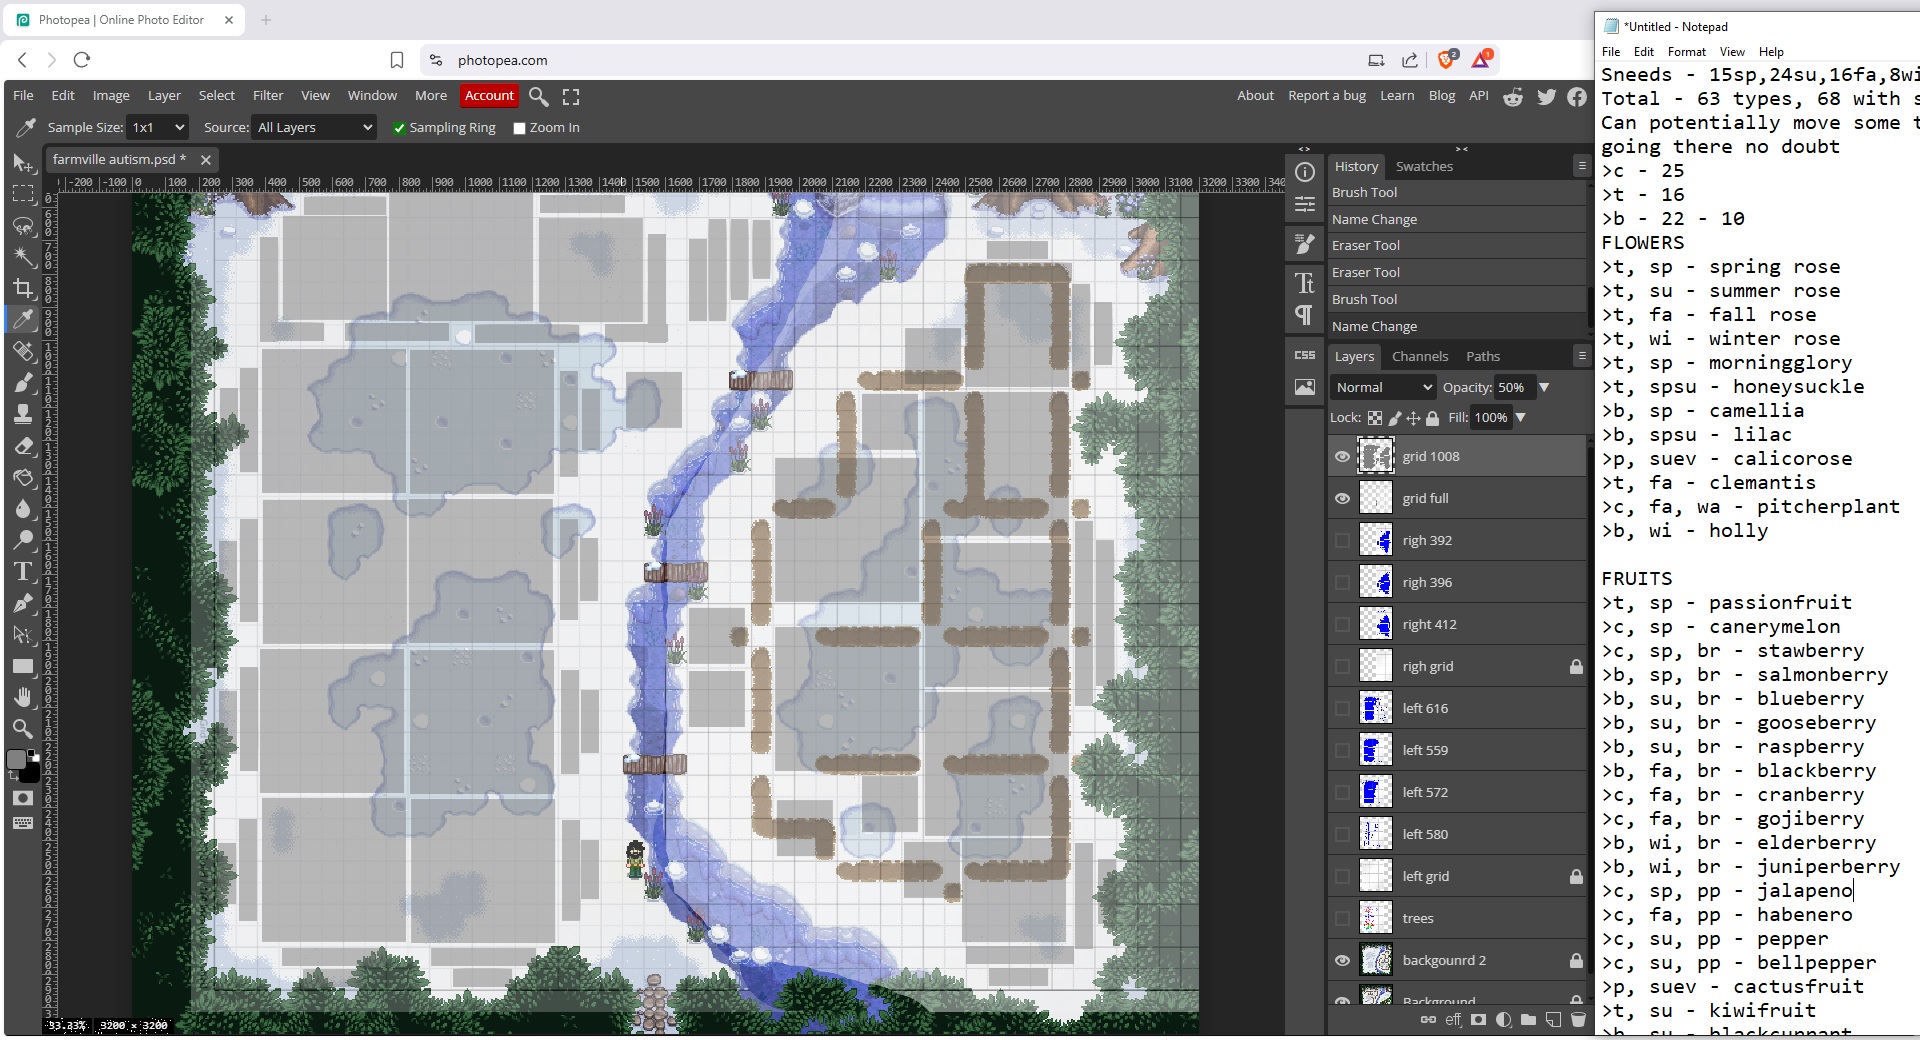The image size is (1920, 1040).
Task: Switch to the Paths tab
Action: pyautogui.click(x=1483, y=356)
